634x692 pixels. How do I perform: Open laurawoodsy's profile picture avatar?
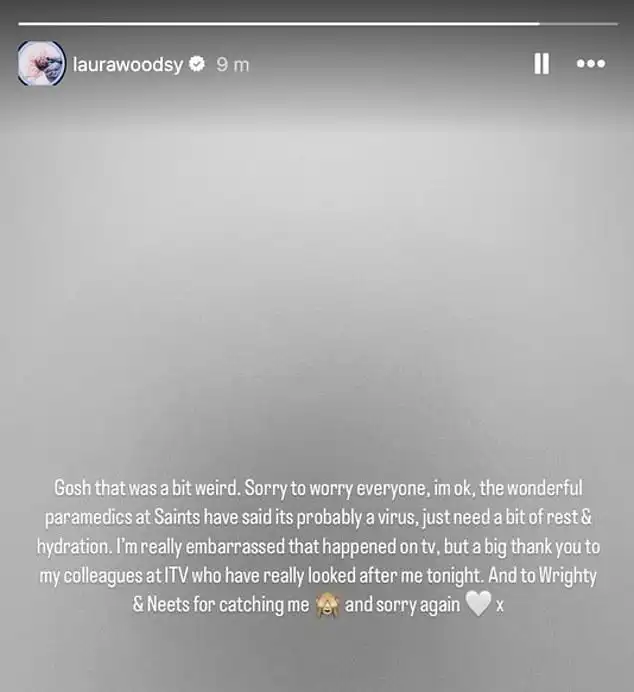(x=41, y=64)
